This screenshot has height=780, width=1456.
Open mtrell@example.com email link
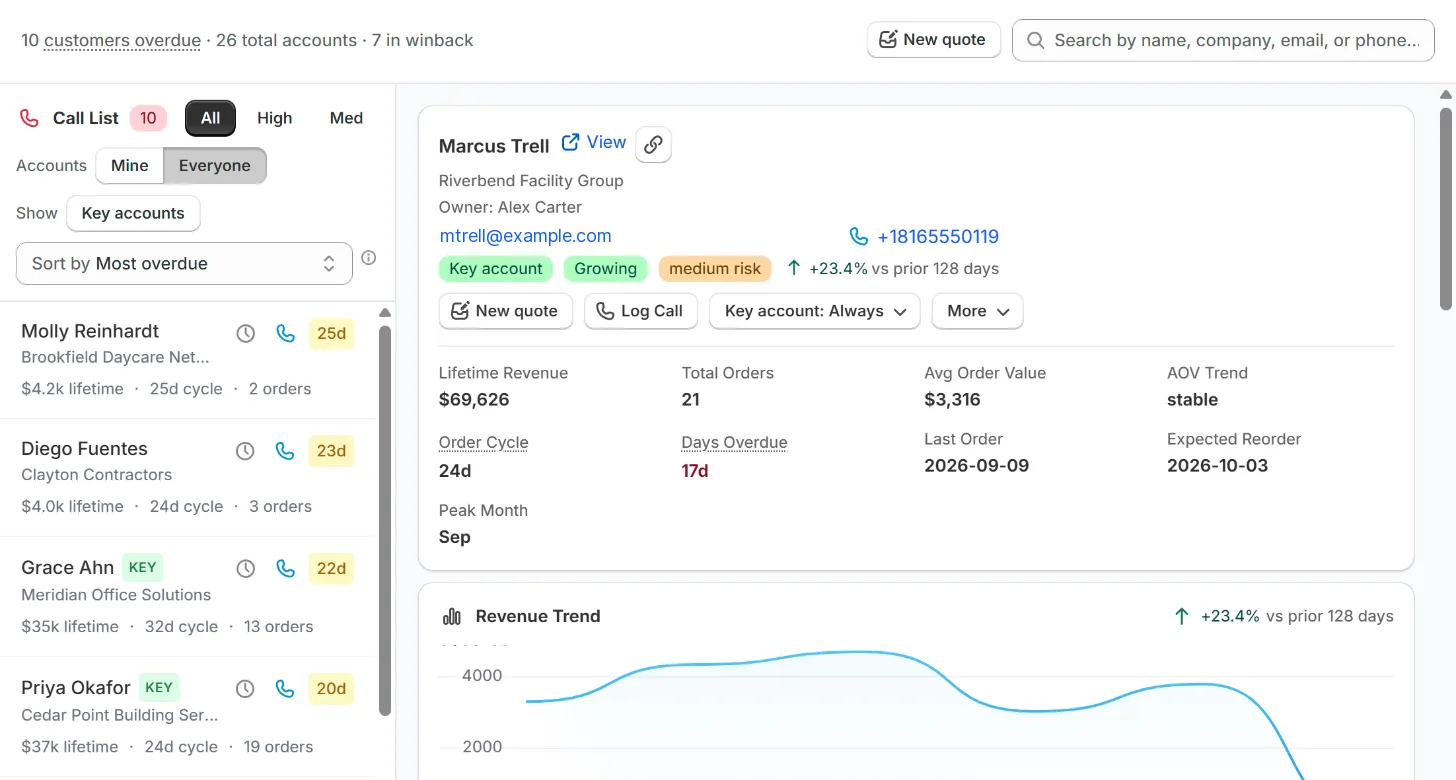(x=525, y=236)
